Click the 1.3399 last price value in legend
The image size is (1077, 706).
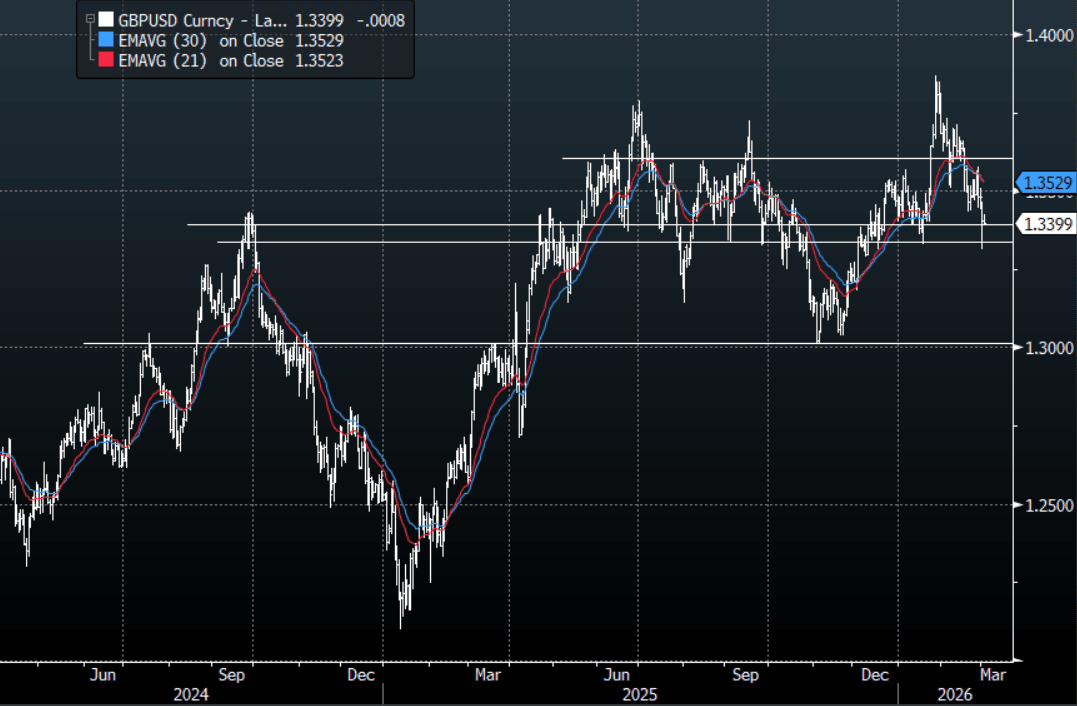tap(319, 21)
